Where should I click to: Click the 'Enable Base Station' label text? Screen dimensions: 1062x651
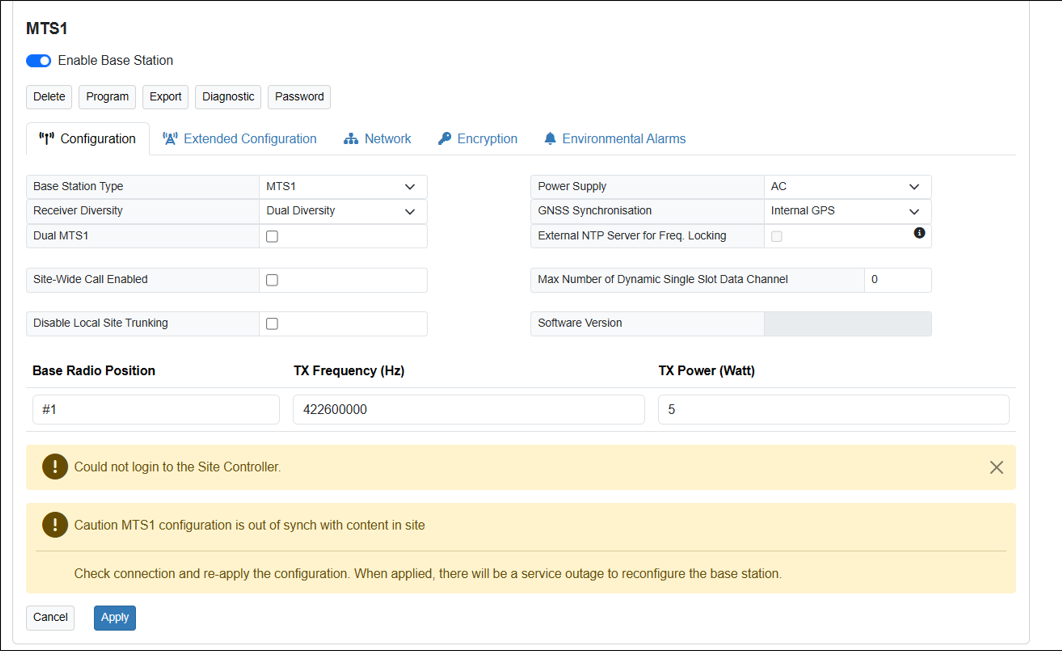coord(115,60)
